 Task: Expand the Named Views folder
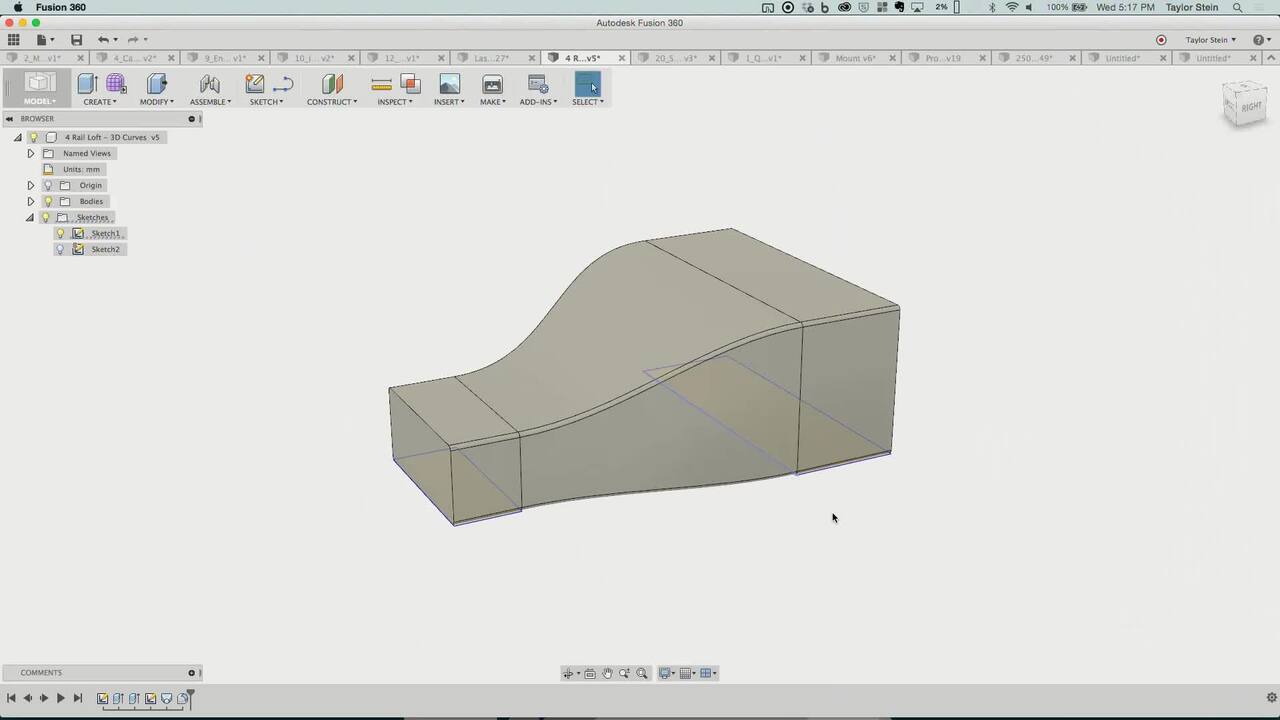click(30, 153)
